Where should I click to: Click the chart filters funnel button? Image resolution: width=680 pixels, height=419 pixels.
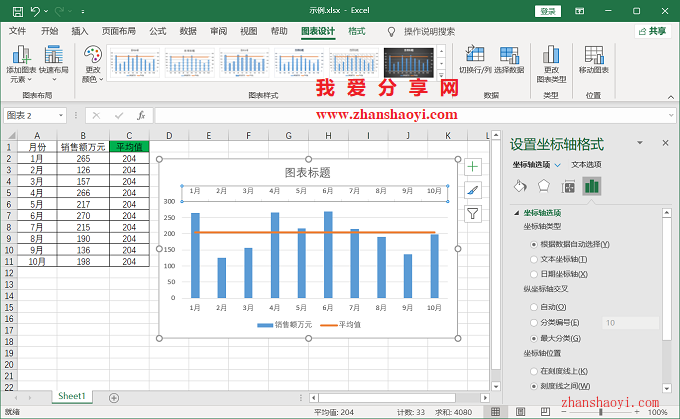[473, 214]
